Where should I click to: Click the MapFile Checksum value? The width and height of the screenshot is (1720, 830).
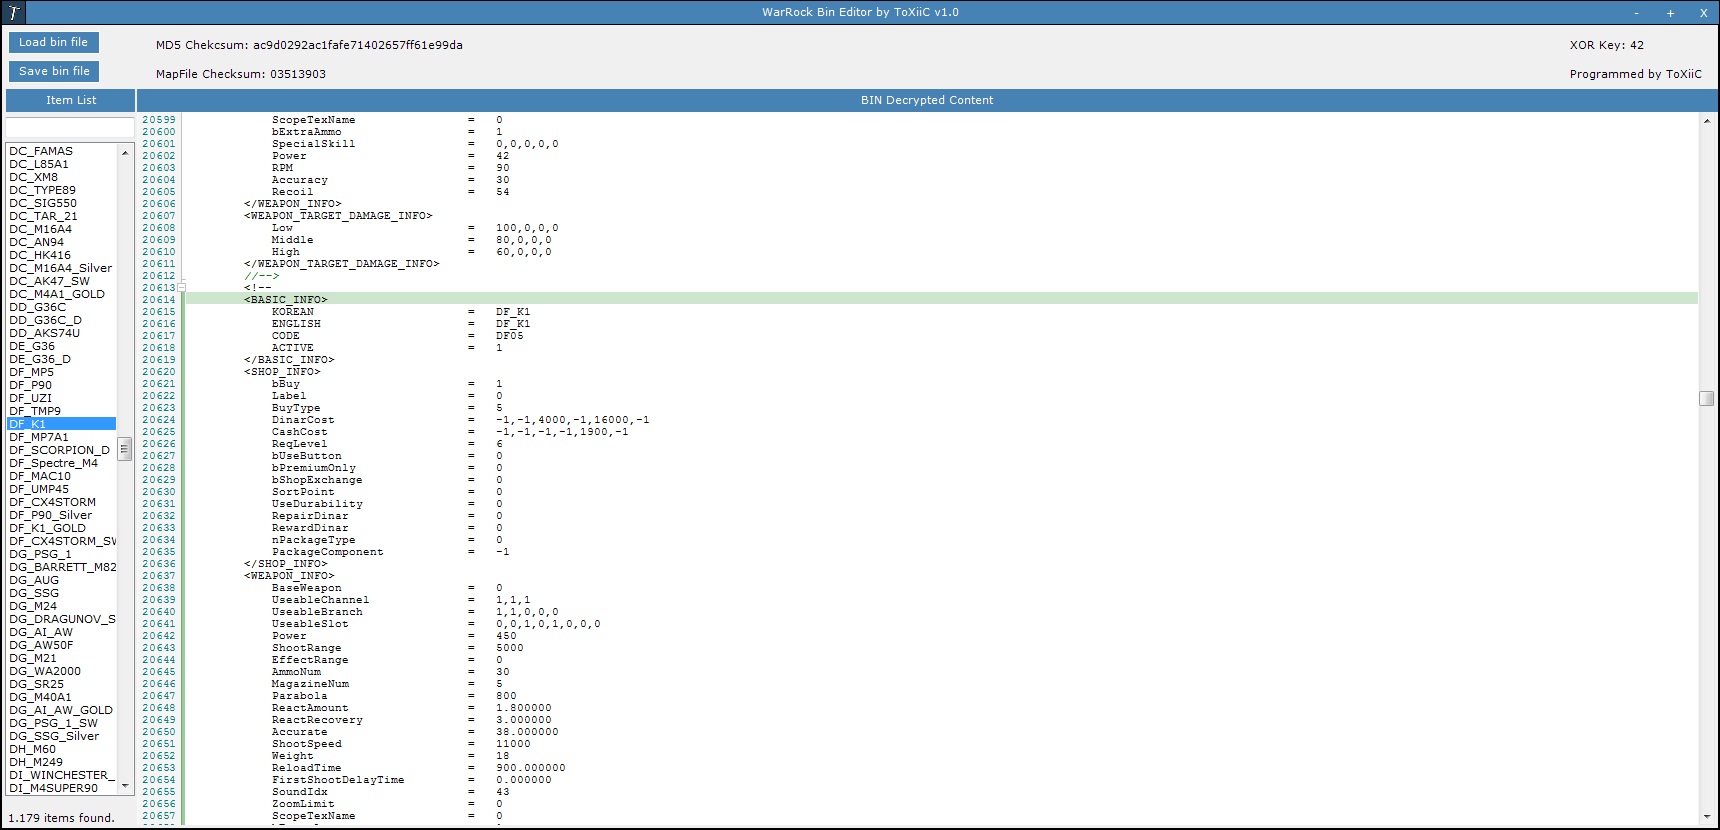pos(298,74)
